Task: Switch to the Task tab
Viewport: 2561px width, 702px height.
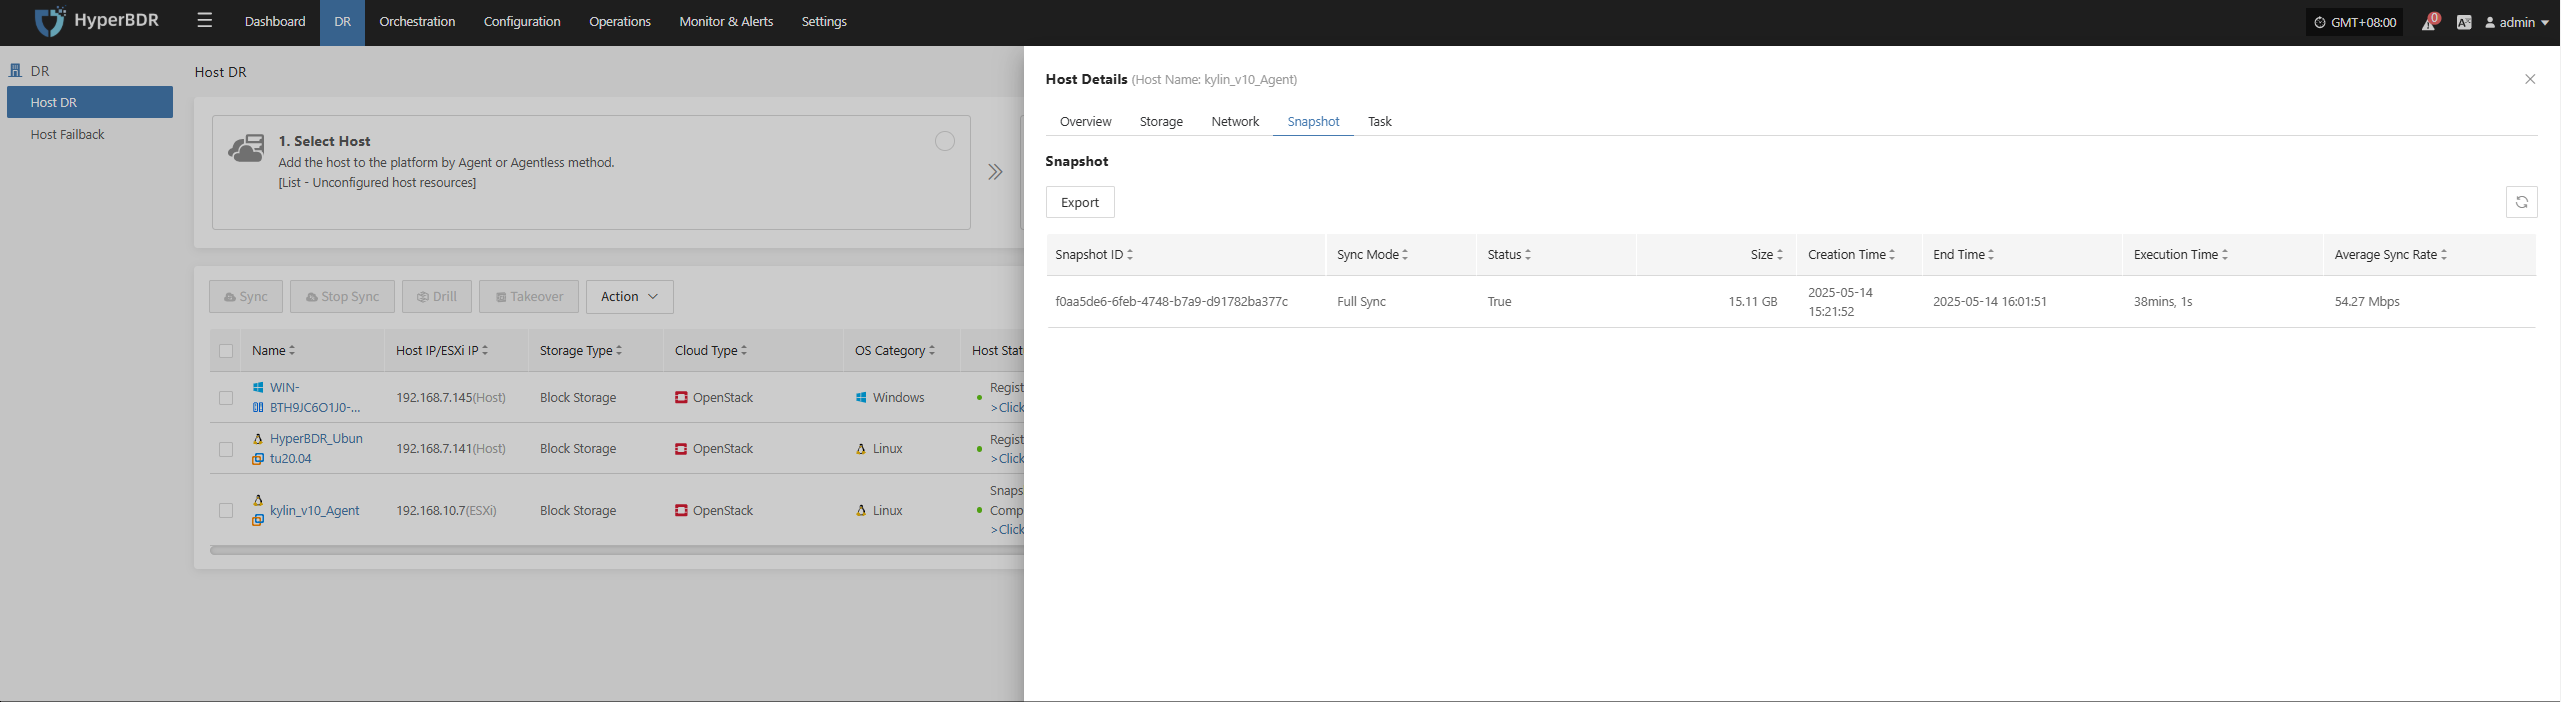Action: point(1379,121)
